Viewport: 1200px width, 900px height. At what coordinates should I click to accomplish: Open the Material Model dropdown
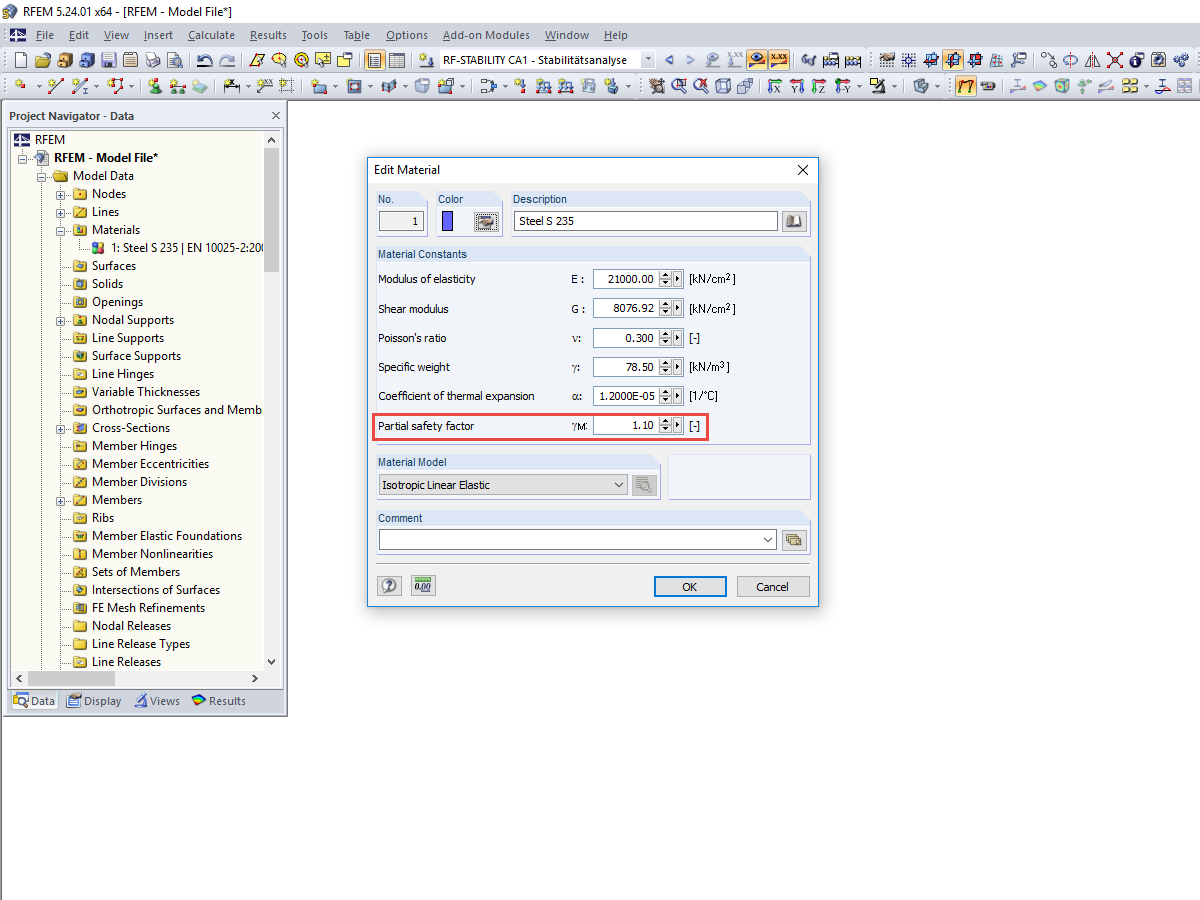(x=618, y=484)
